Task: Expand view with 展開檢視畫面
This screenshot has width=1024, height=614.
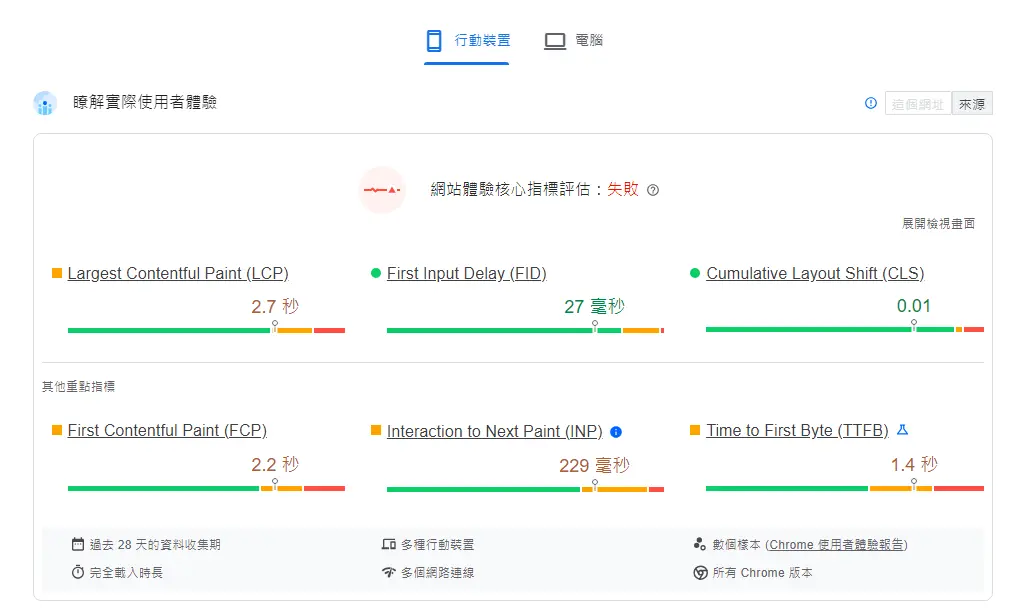Action: point(938,224)
